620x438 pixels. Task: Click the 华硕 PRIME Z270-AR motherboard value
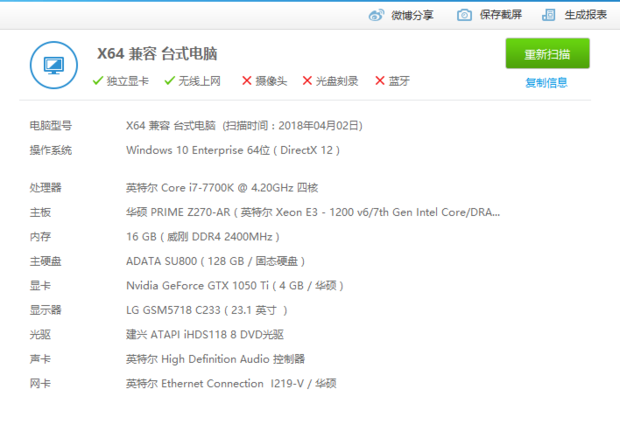click(313, 212)
